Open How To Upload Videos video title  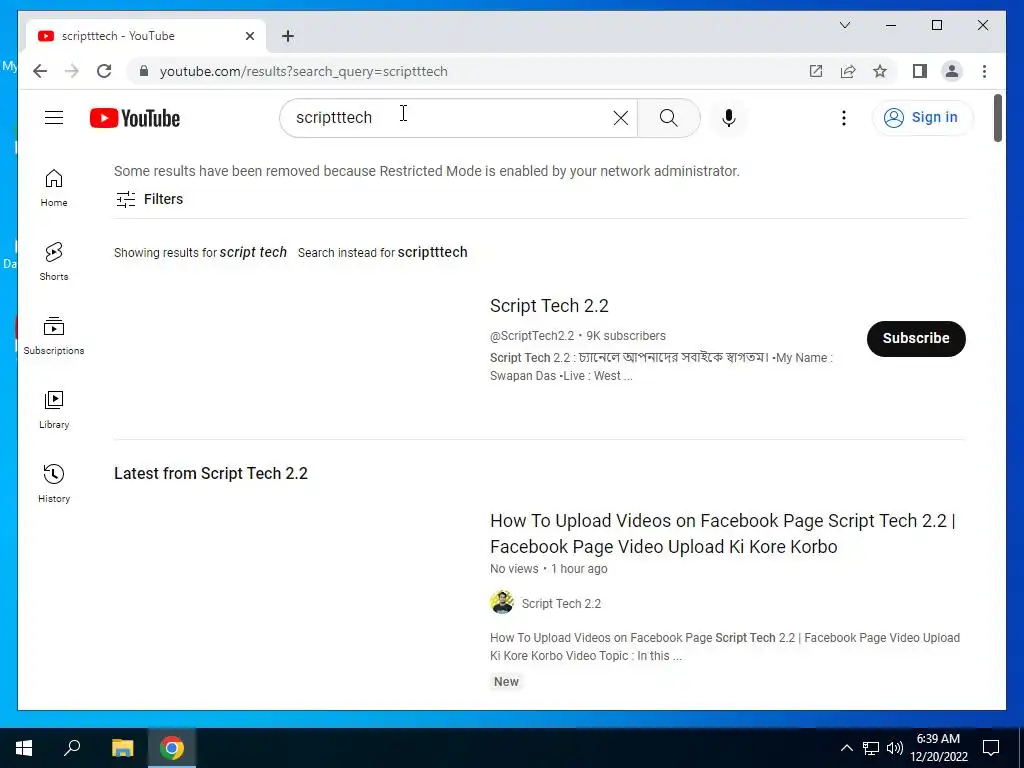(x=722, y=534)
